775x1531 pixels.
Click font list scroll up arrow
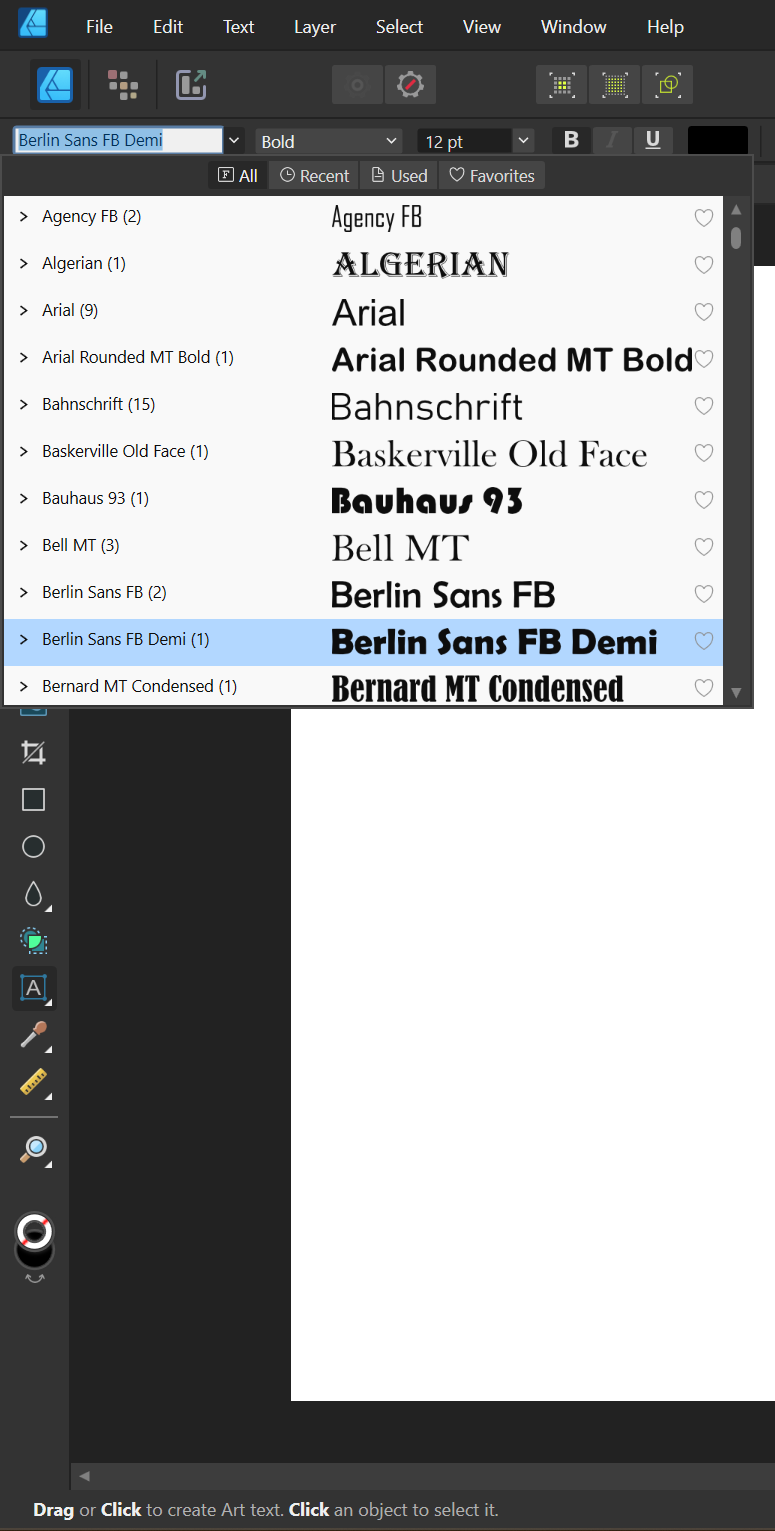[x=736, y=210]
